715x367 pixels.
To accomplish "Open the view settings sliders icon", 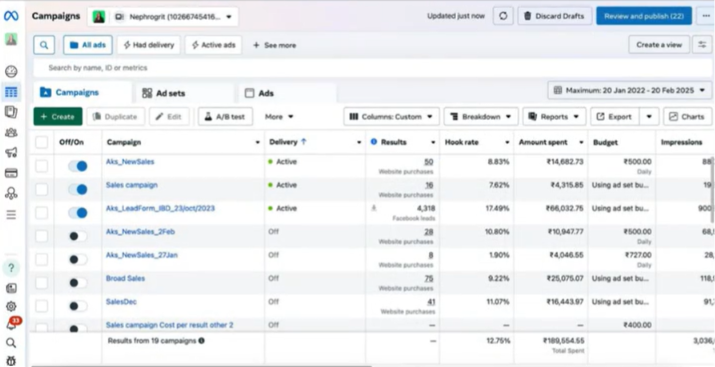I will [702, 45].
